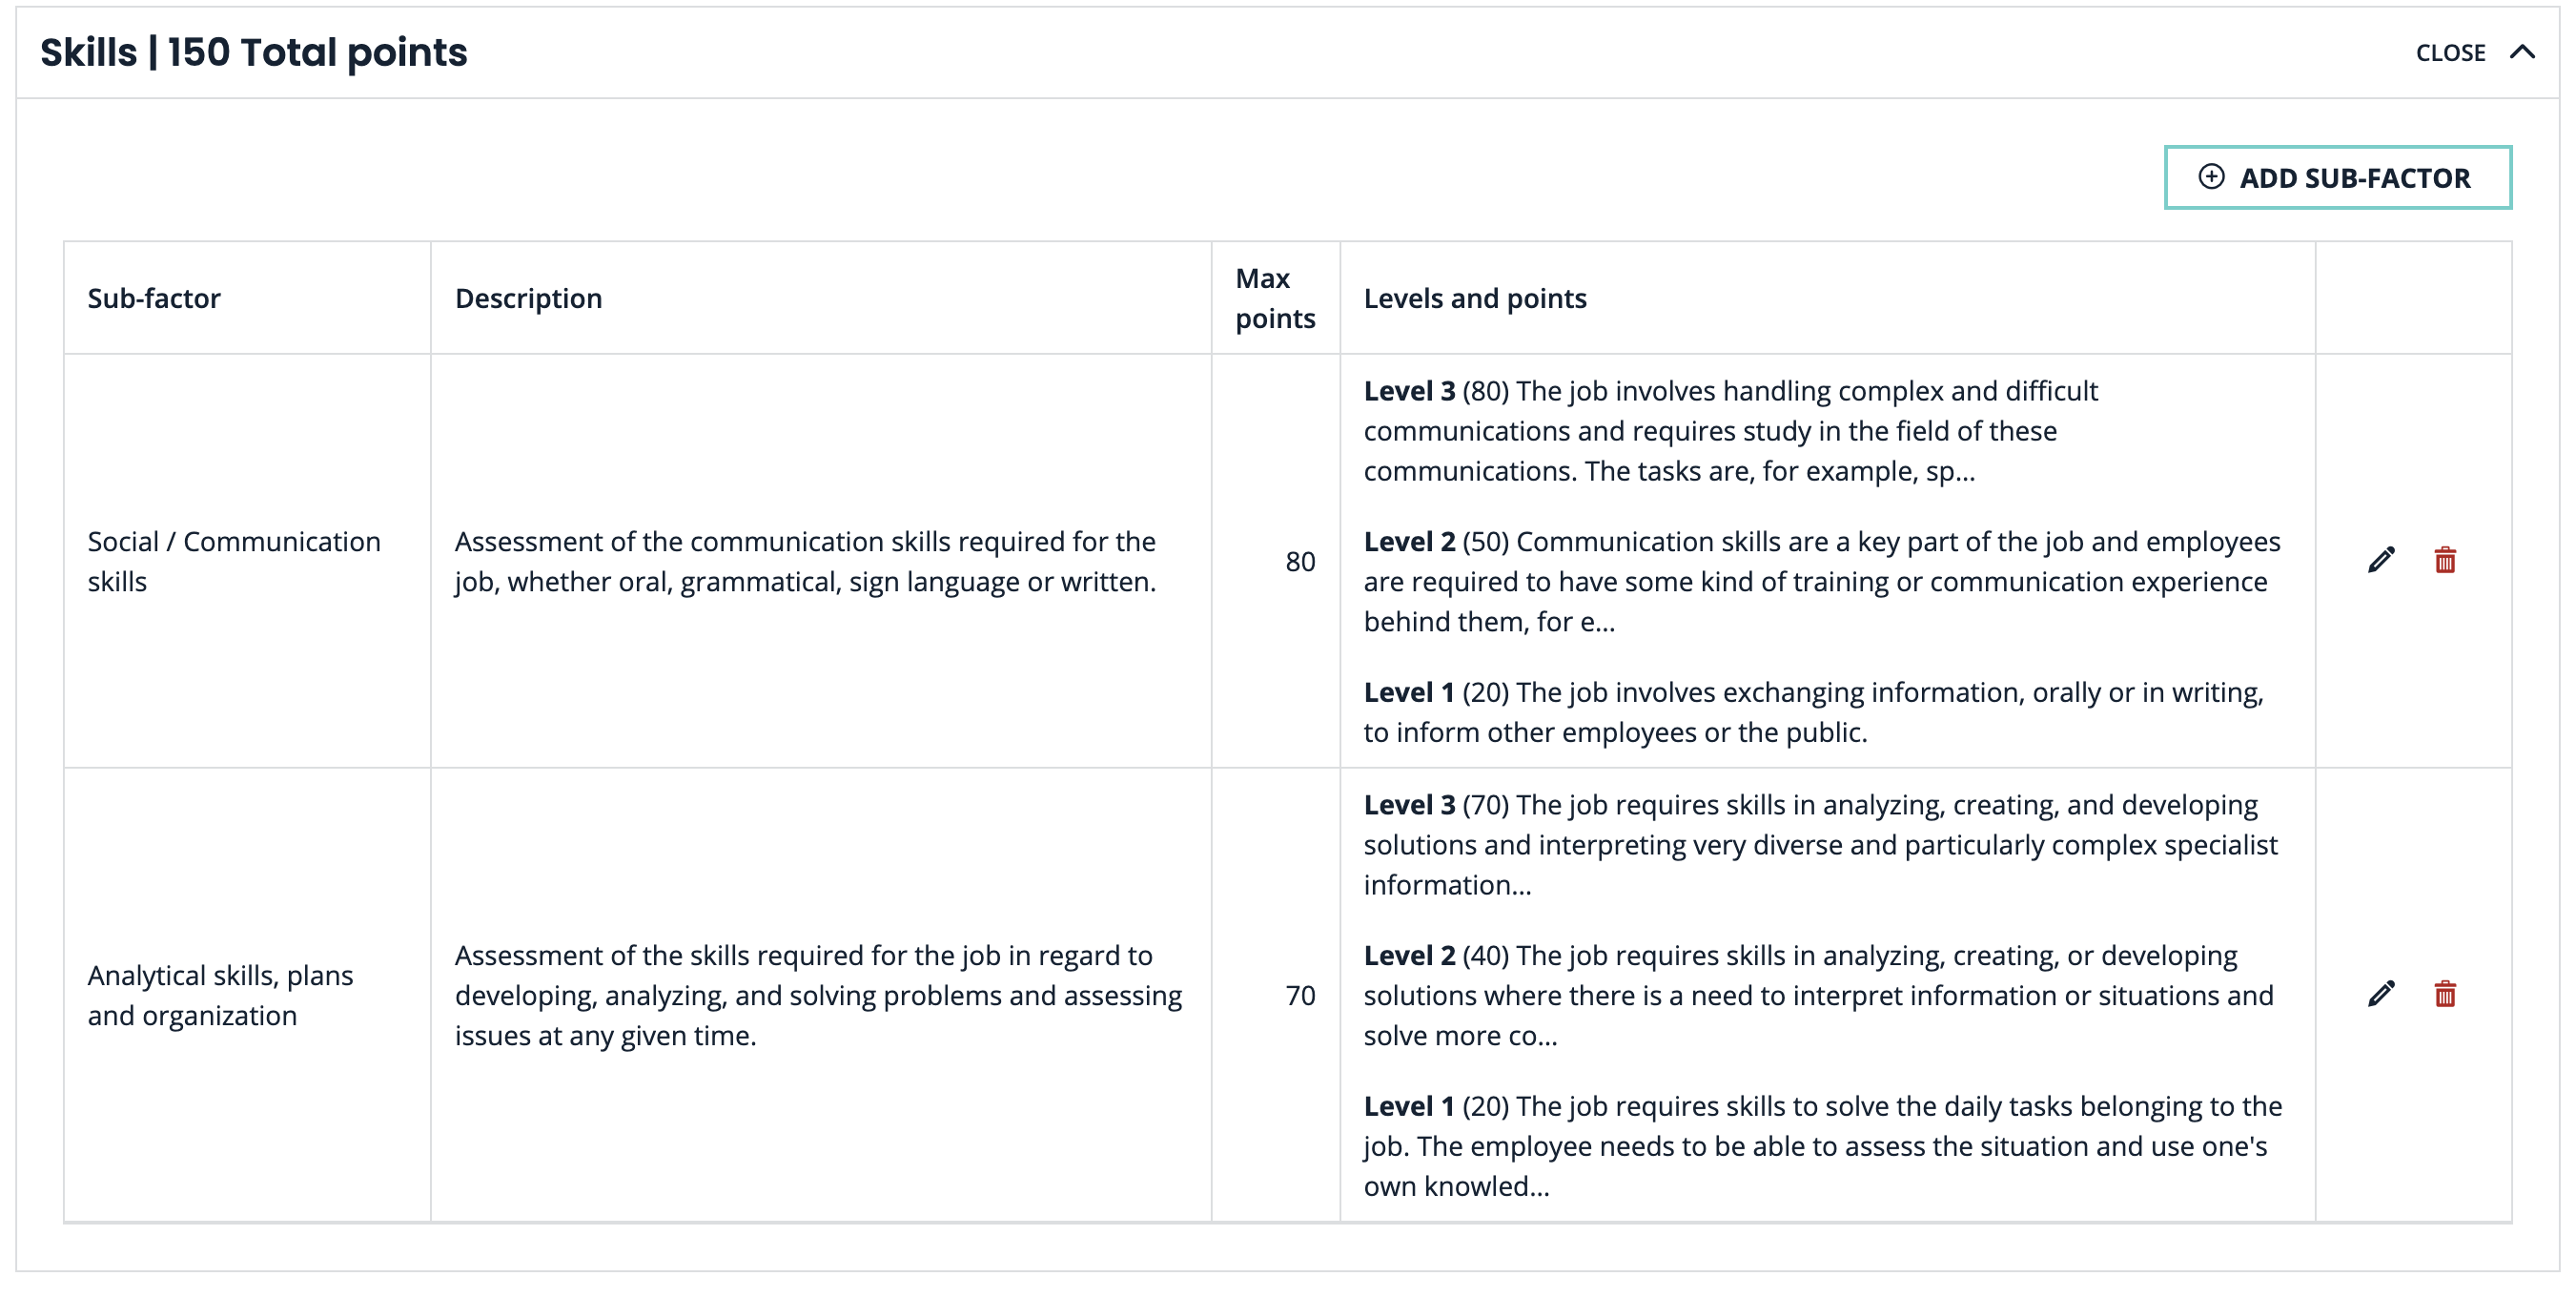Click the Levels and points column header

coord(1475,298)
